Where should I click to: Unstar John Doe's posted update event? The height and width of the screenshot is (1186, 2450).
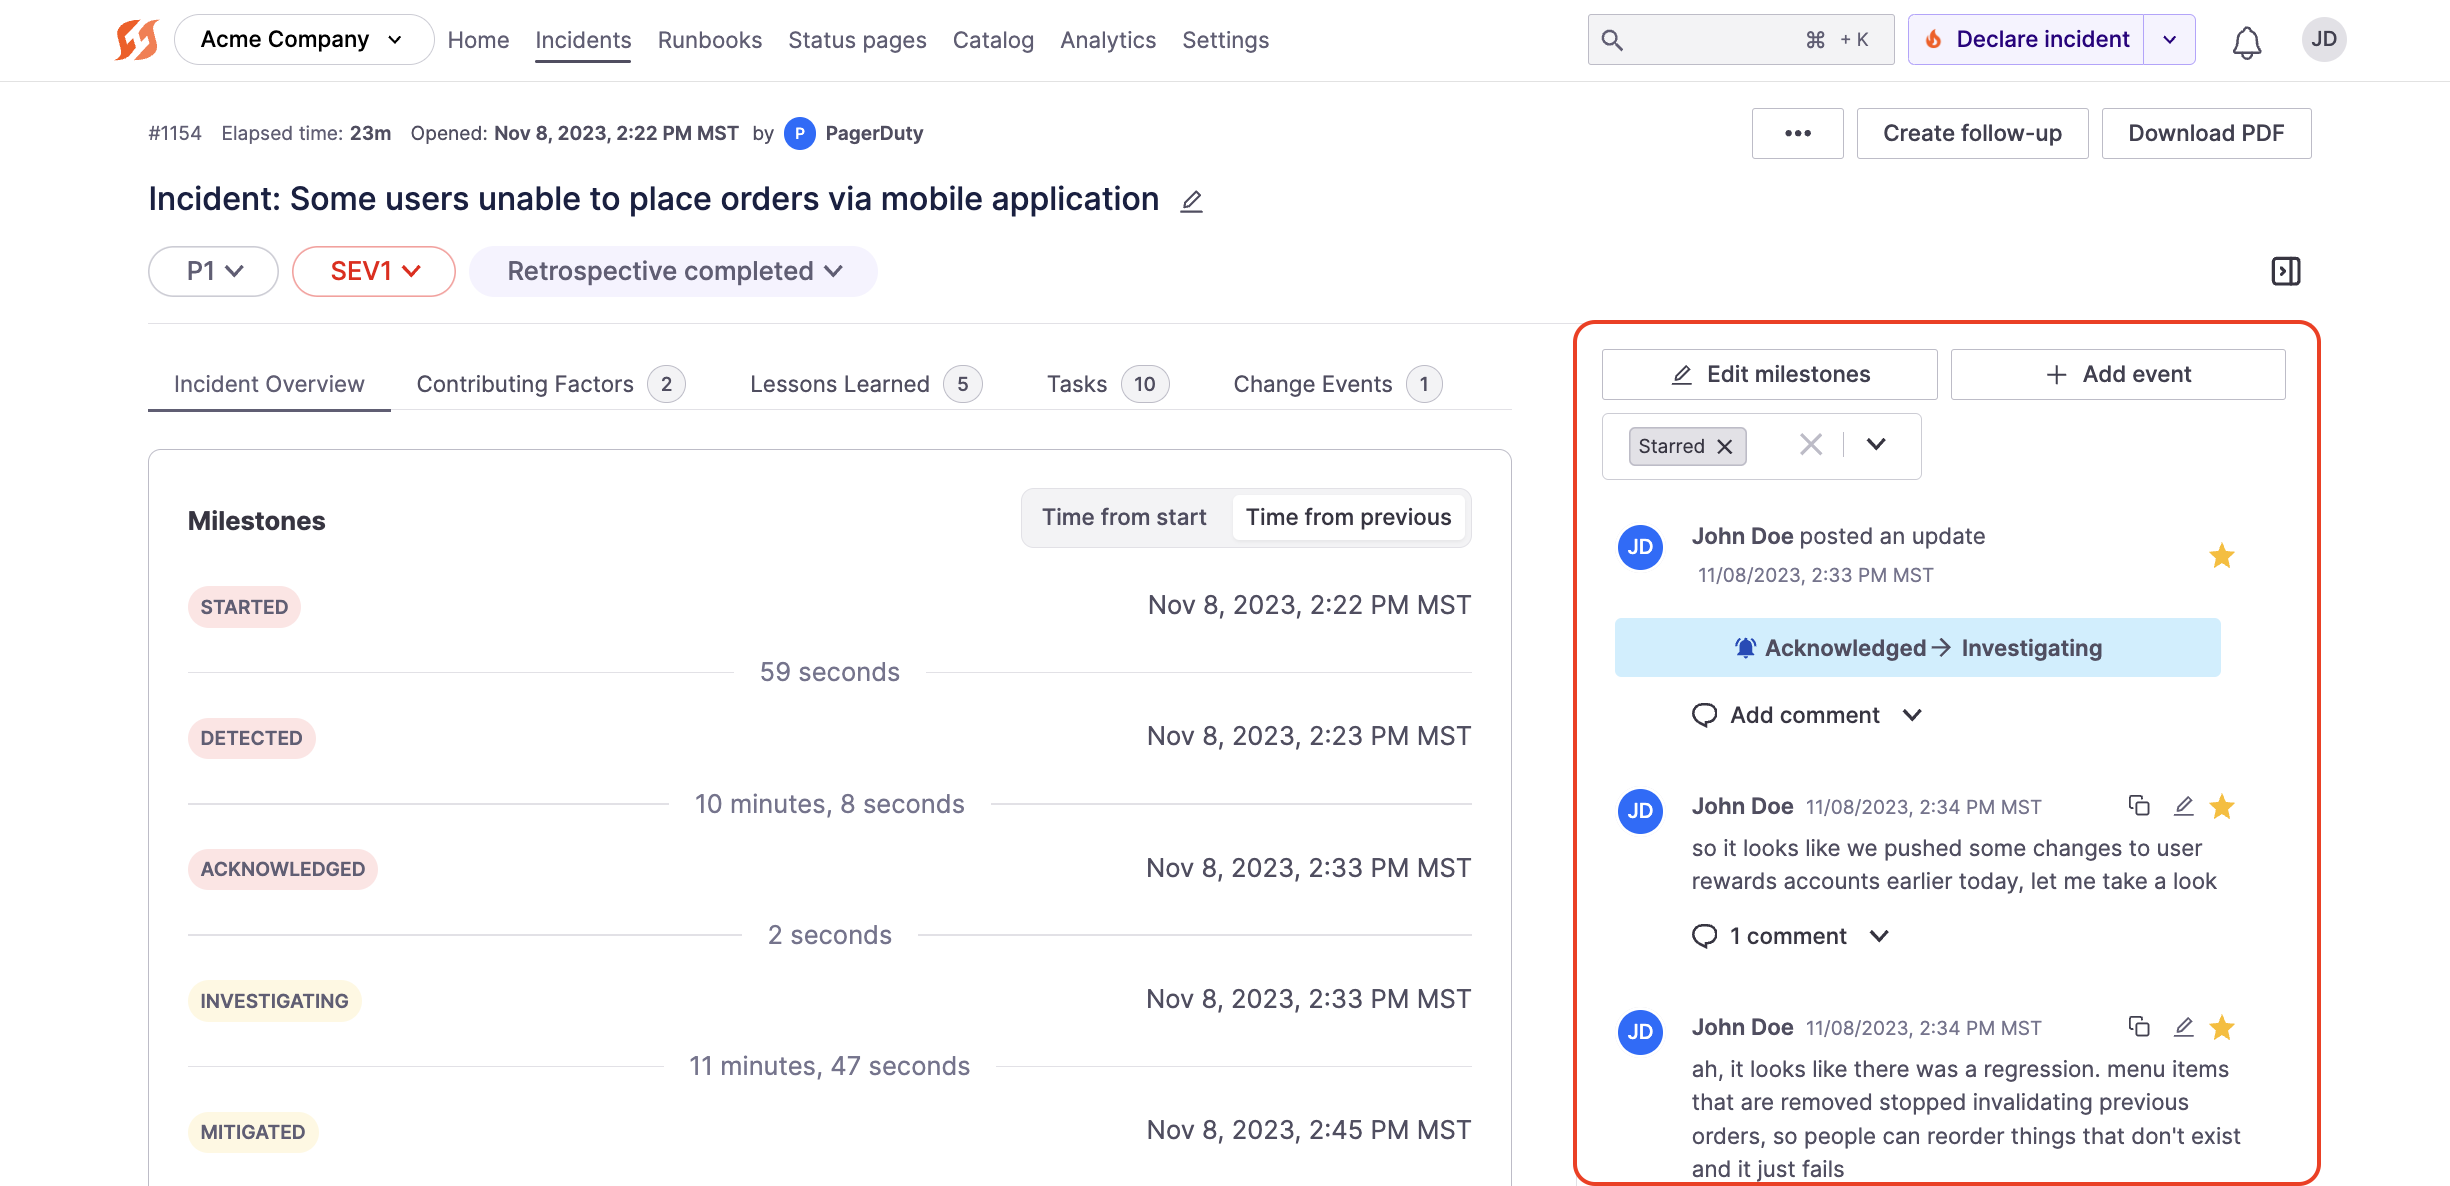2221,556
